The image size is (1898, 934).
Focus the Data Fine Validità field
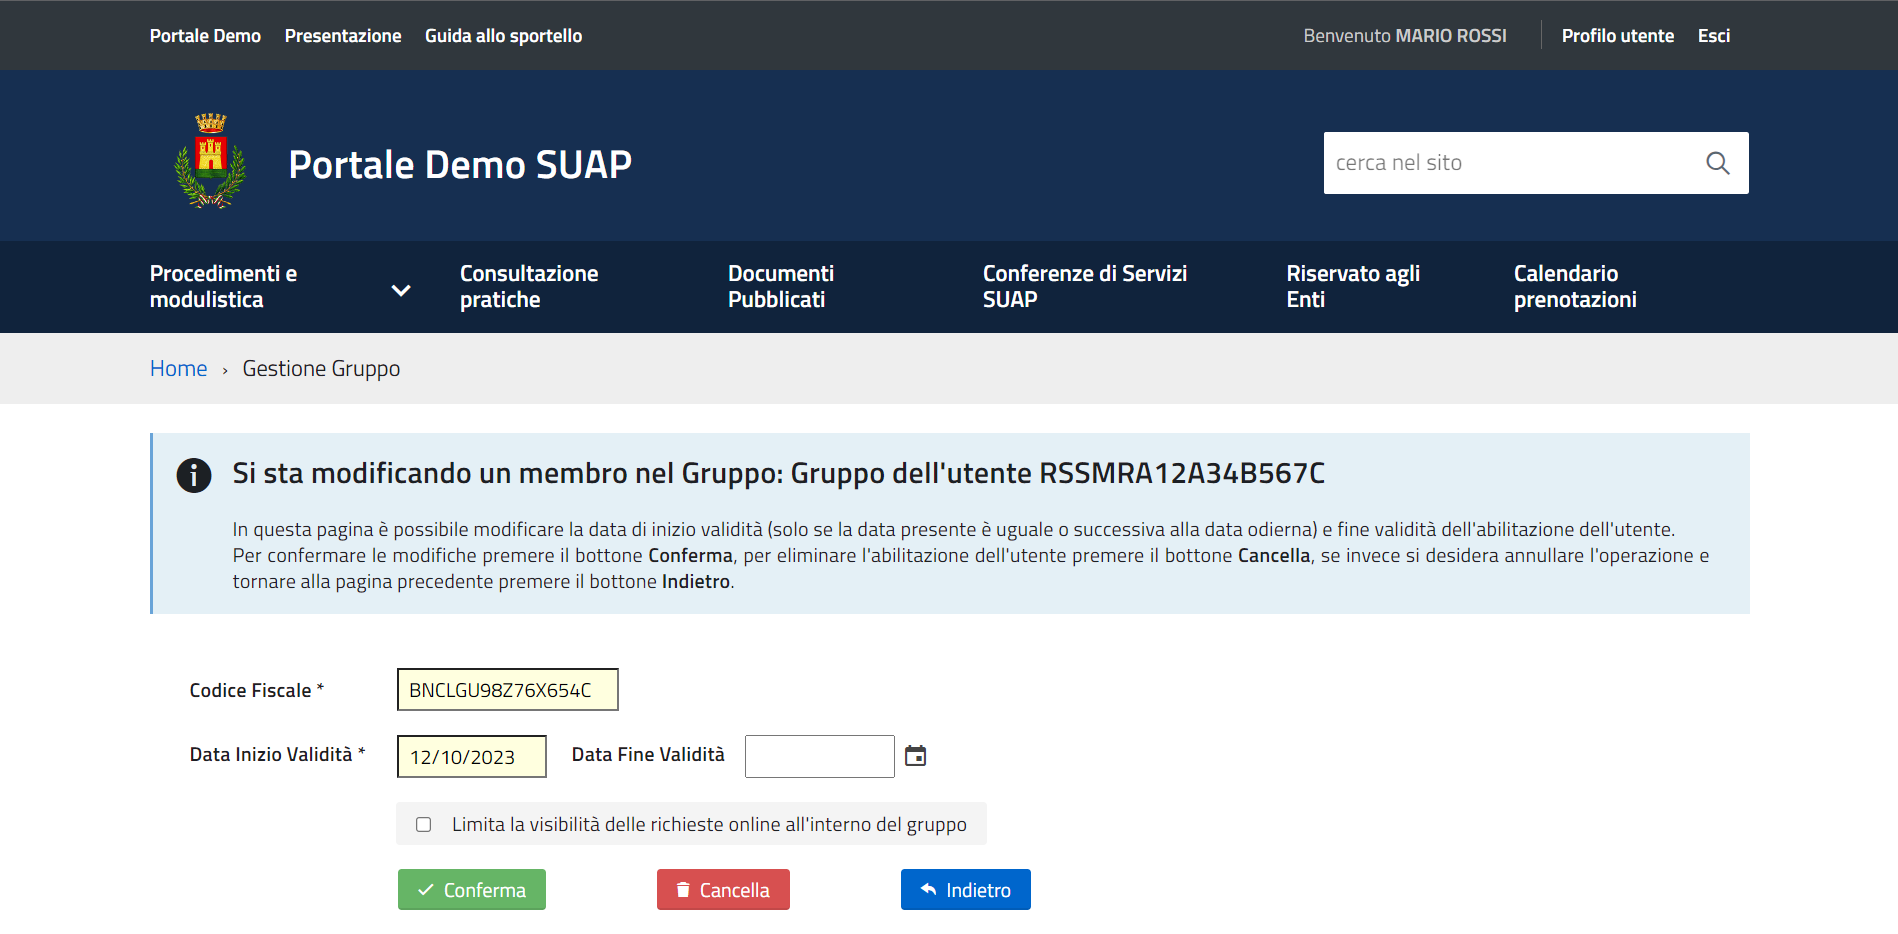tap(819, 756)
